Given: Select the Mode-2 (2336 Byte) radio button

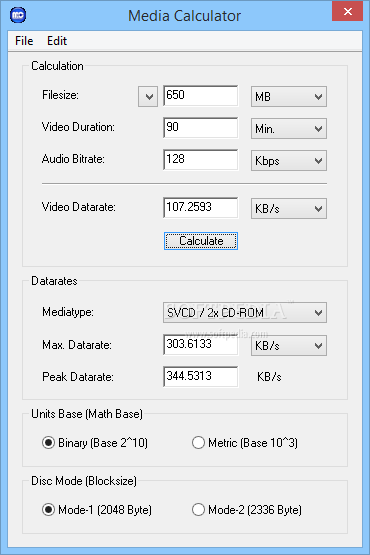Looking at the screenshot, I should pyautogui.click(x=247, y=510).
